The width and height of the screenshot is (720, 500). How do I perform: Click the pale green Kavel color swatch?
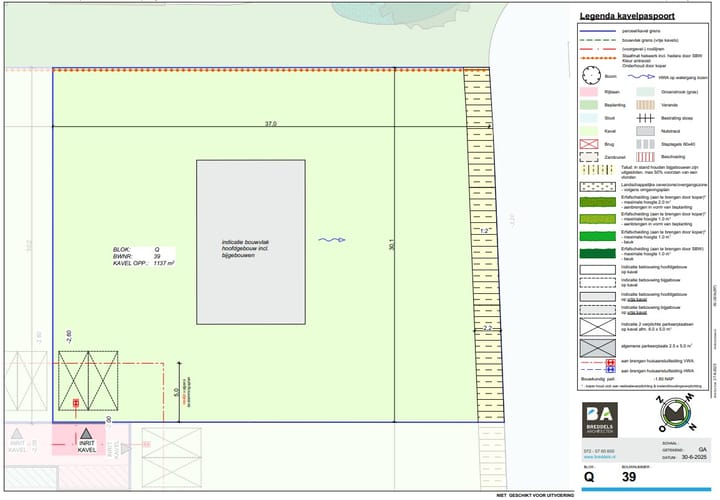tap(589, 131)
